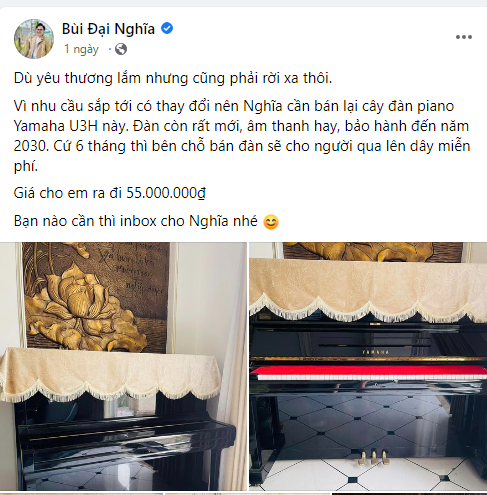487x495 pixels.
Task: Click the 'Yamaha U3H' text in the post
Action: tap(56, 126)
